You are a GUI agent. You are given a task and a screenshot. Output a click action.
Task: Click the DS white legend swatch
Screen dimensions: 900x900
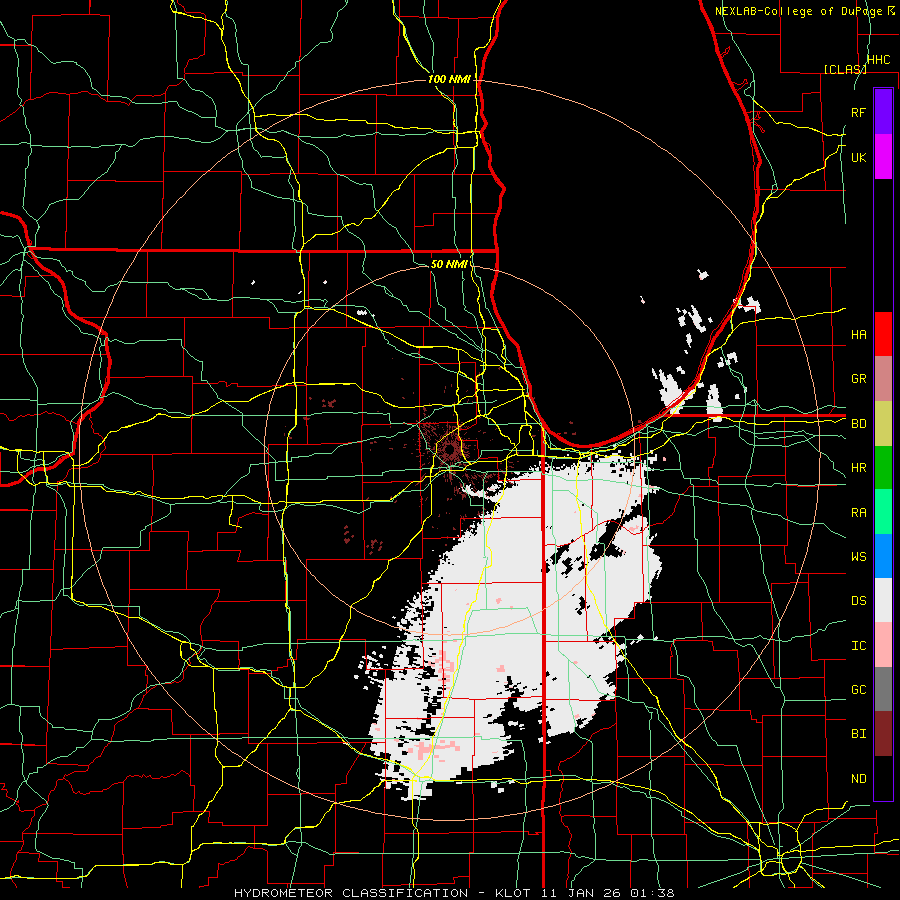pos(883,600)
